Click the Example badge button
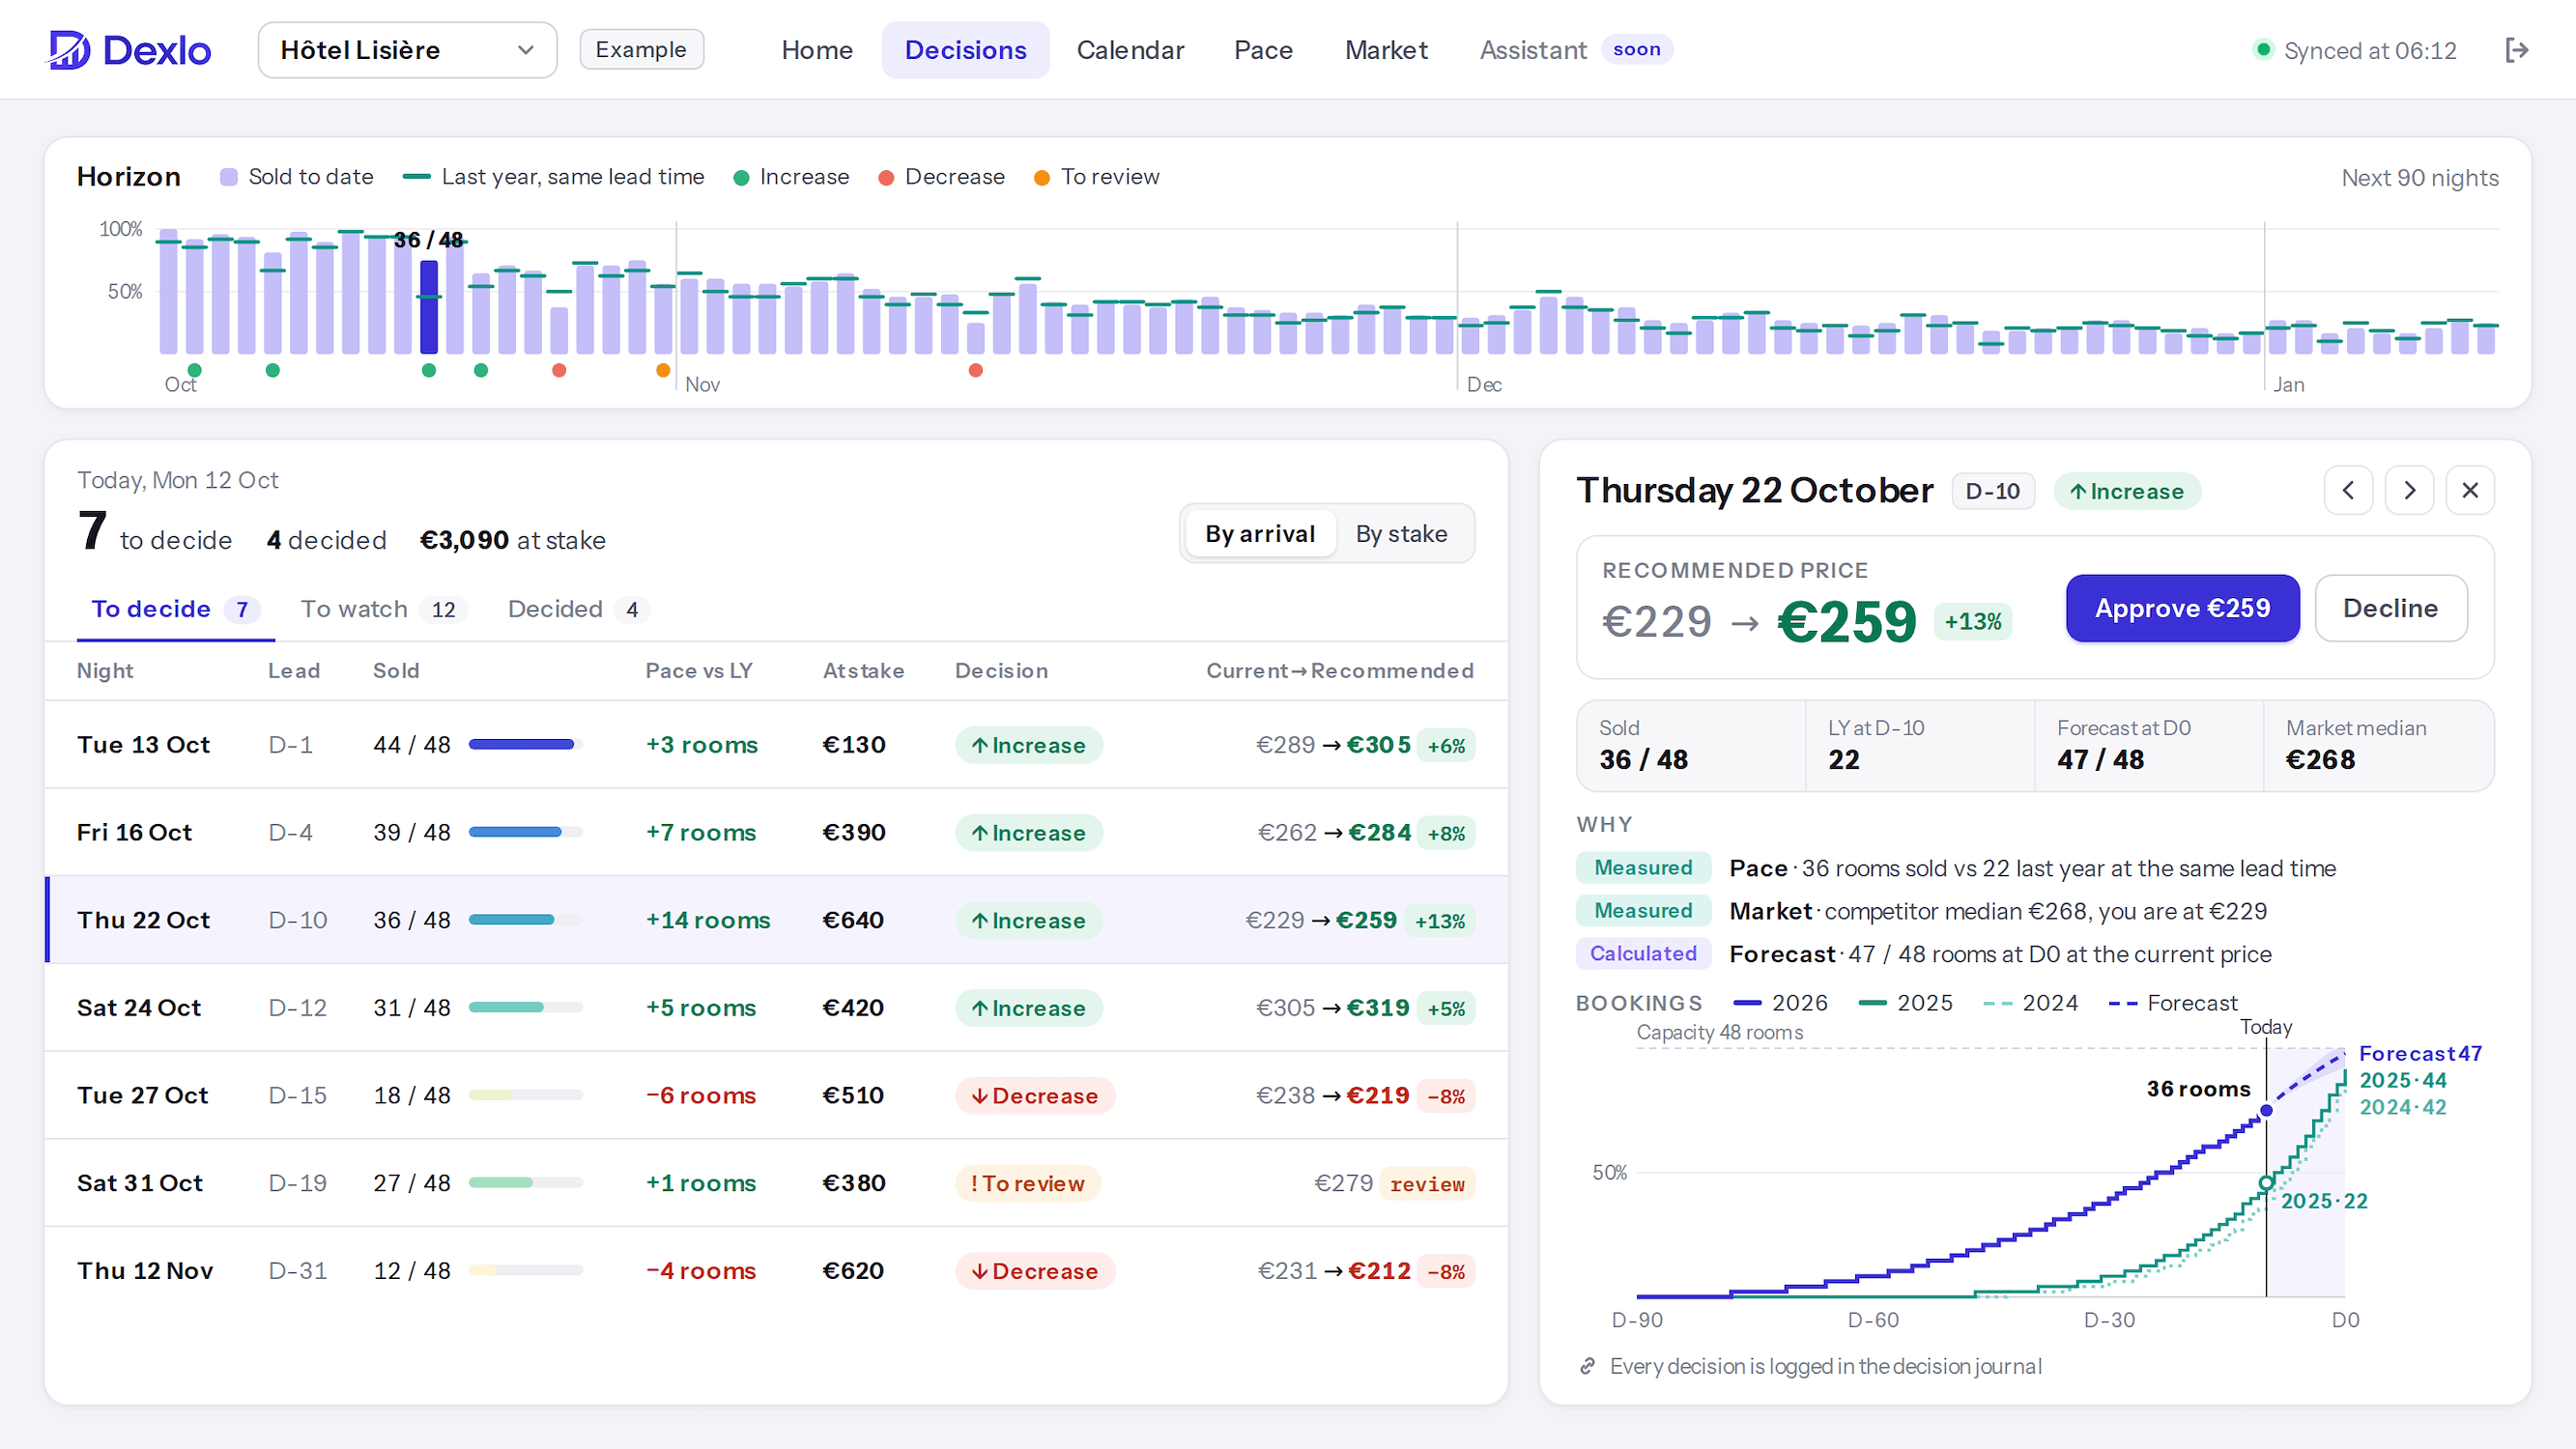The image size is (2576, 1449). (641, 50)
